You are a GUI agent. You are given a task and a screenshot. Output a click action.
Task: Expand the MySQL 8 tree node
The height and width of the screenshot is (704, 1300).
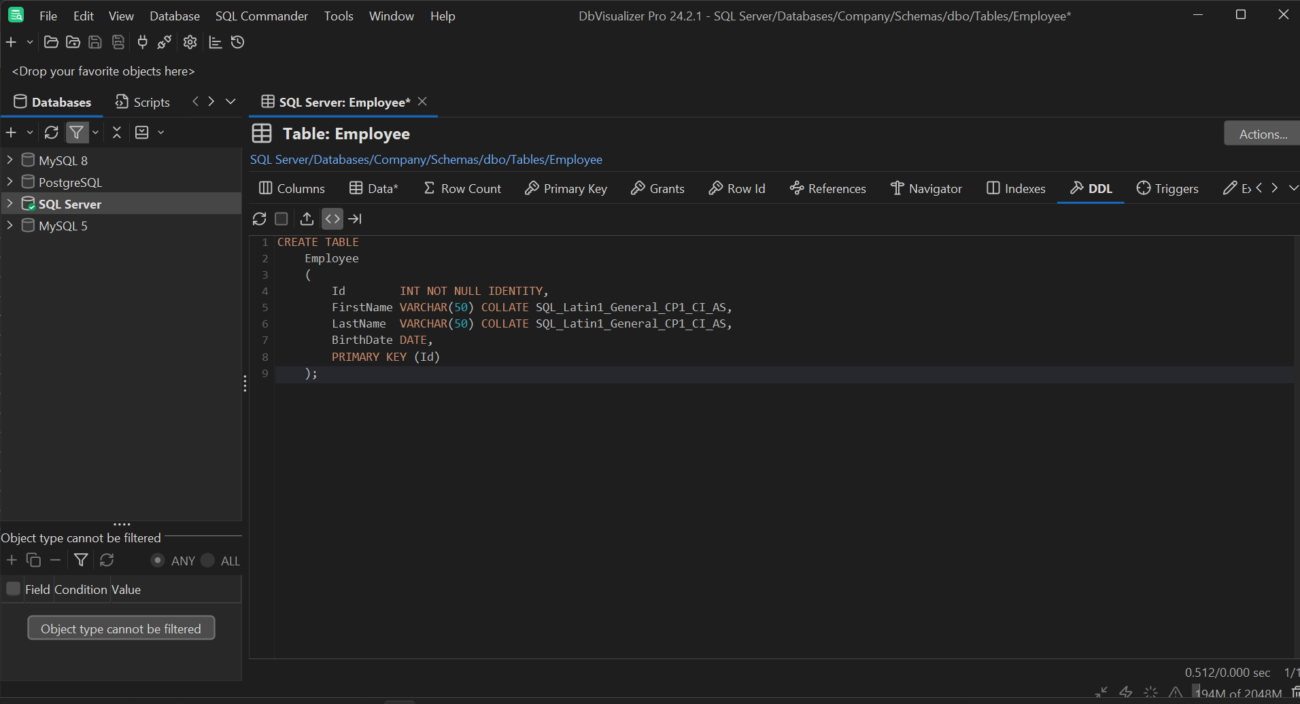(8, 159)
